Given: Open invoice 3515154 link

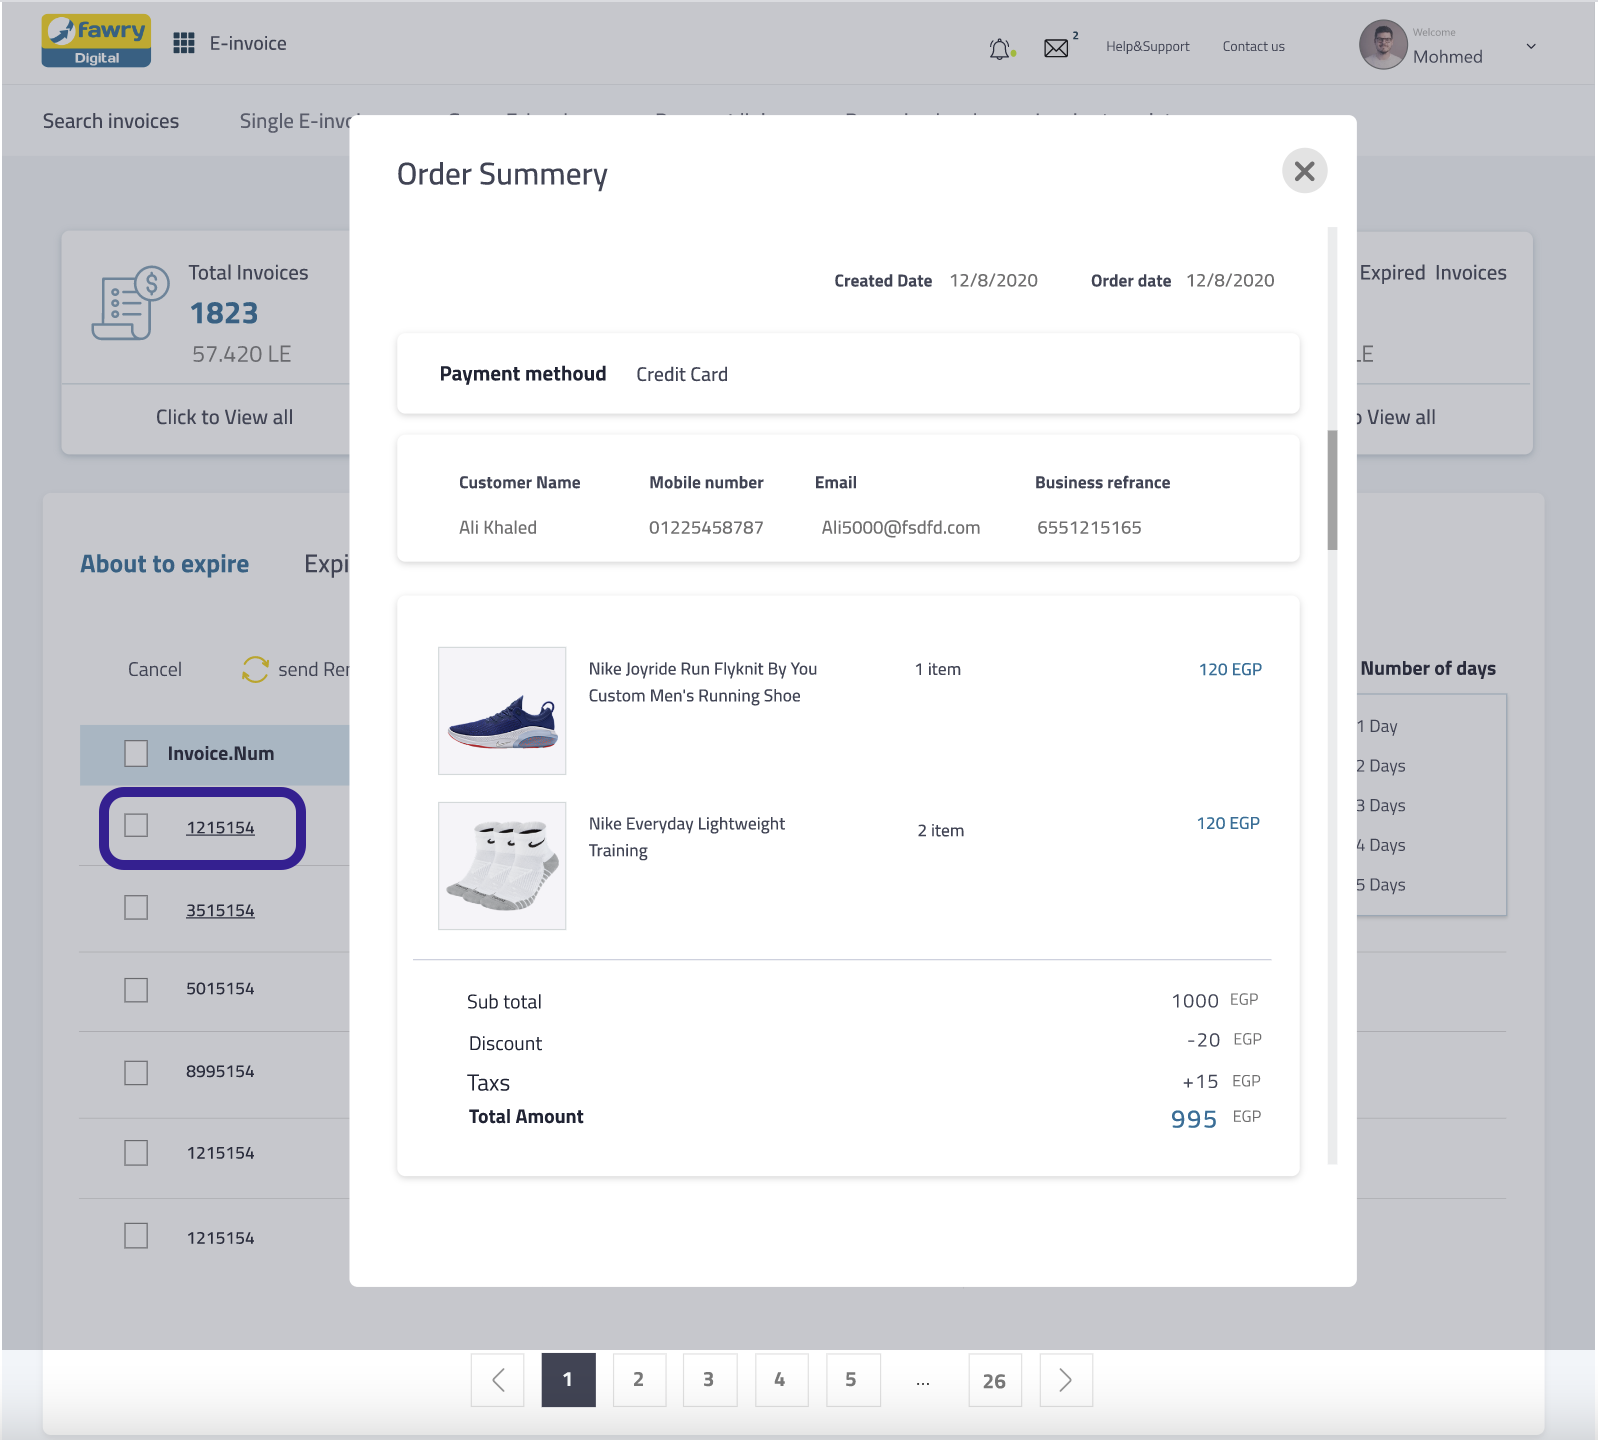Looking at the screenshot, I should (220, 910).
